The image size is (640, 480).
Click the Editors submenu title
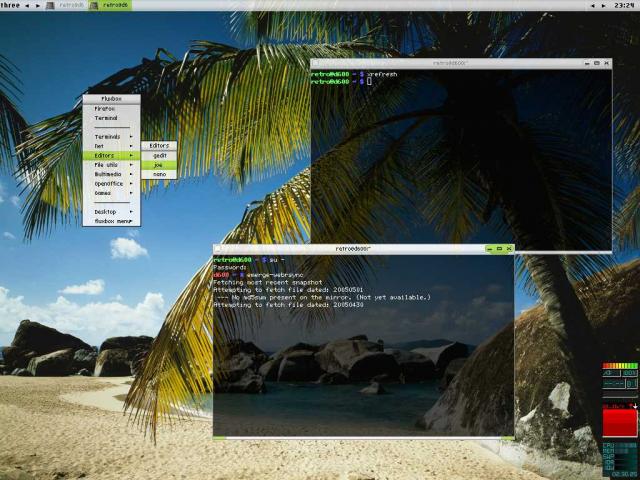pyautogui.click(x=159, y=145)
